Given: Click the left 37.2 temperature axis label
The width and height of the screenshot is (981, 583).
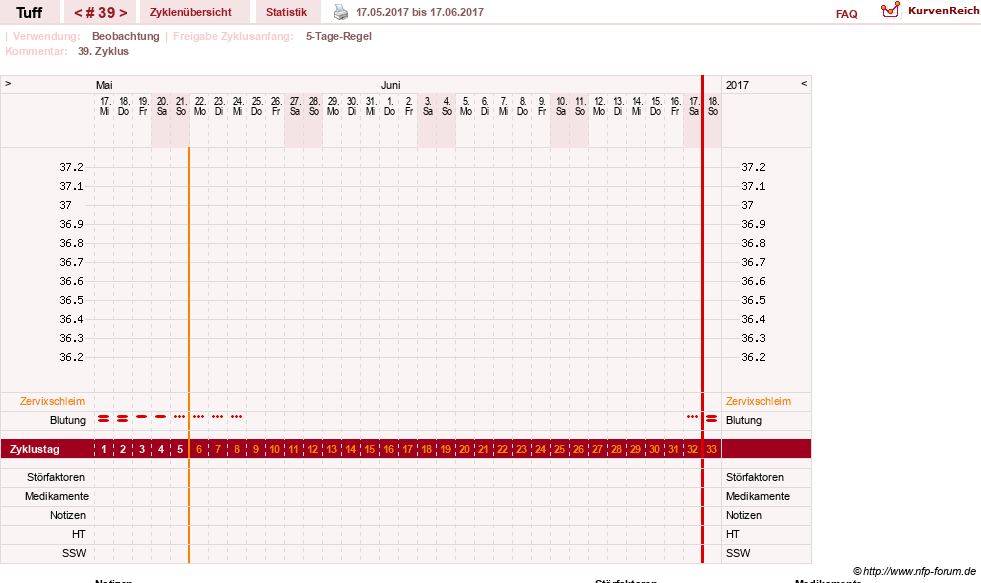Looking at the screenshot, I should [x=71, y=167].
